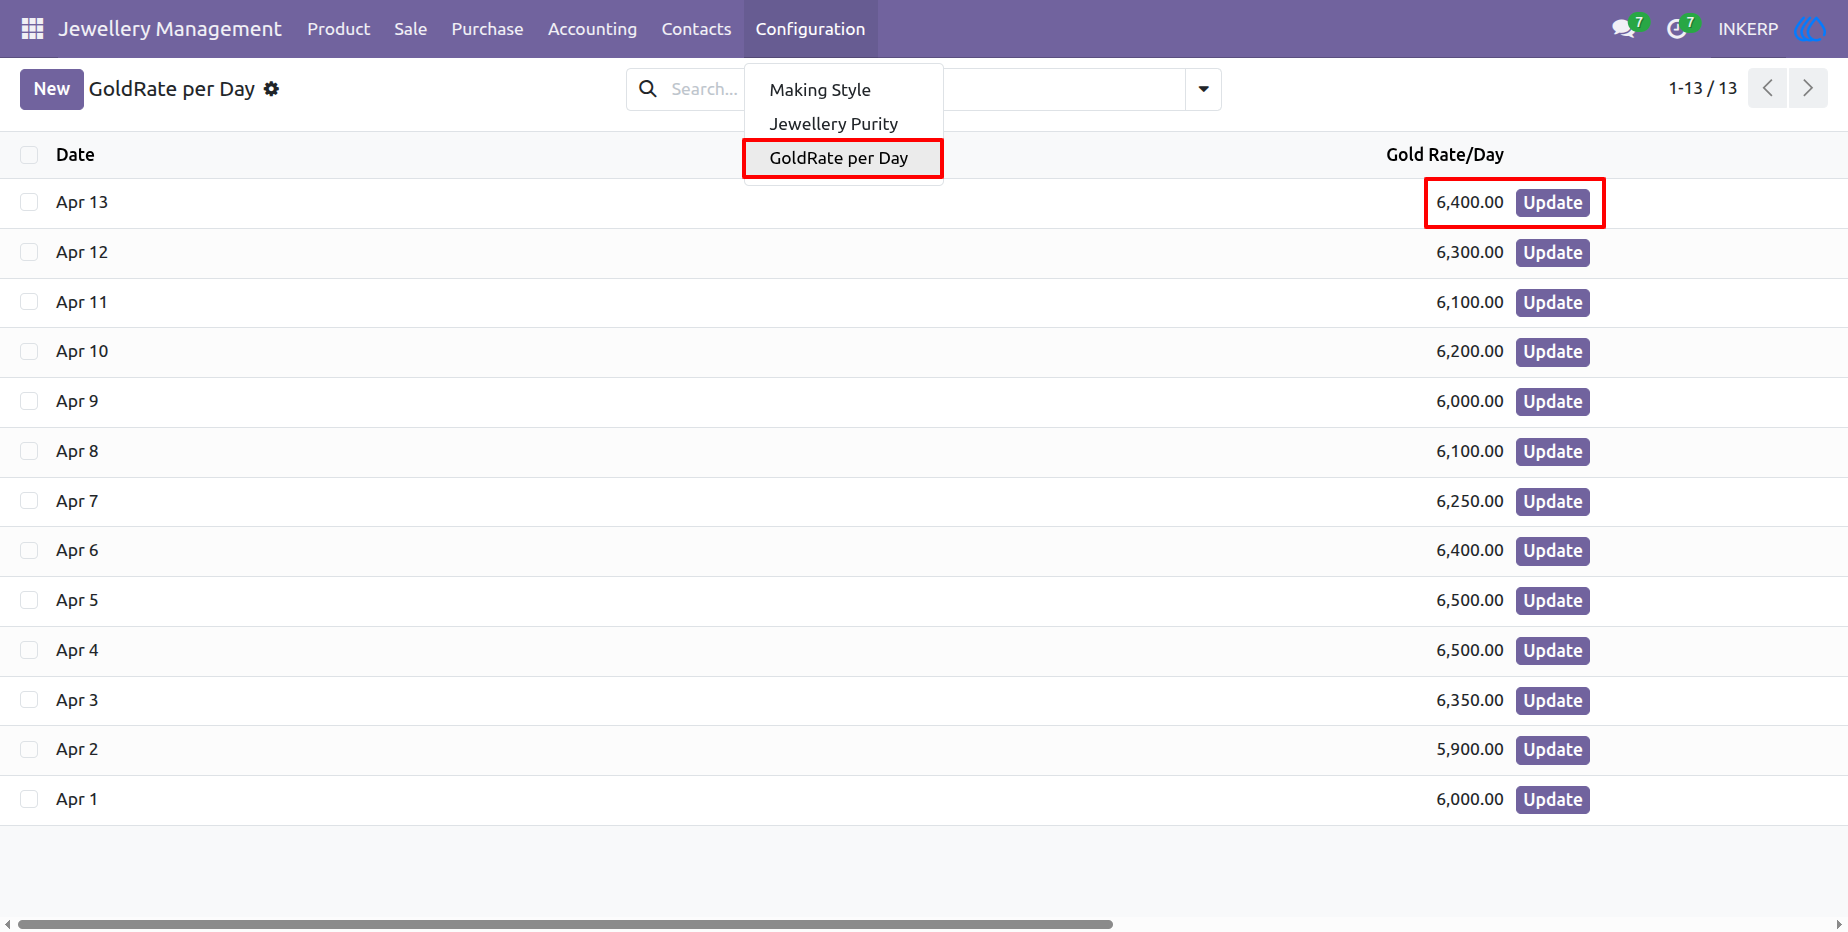
Task: Click the user avatar logo icon
Action: point(1811,29)
